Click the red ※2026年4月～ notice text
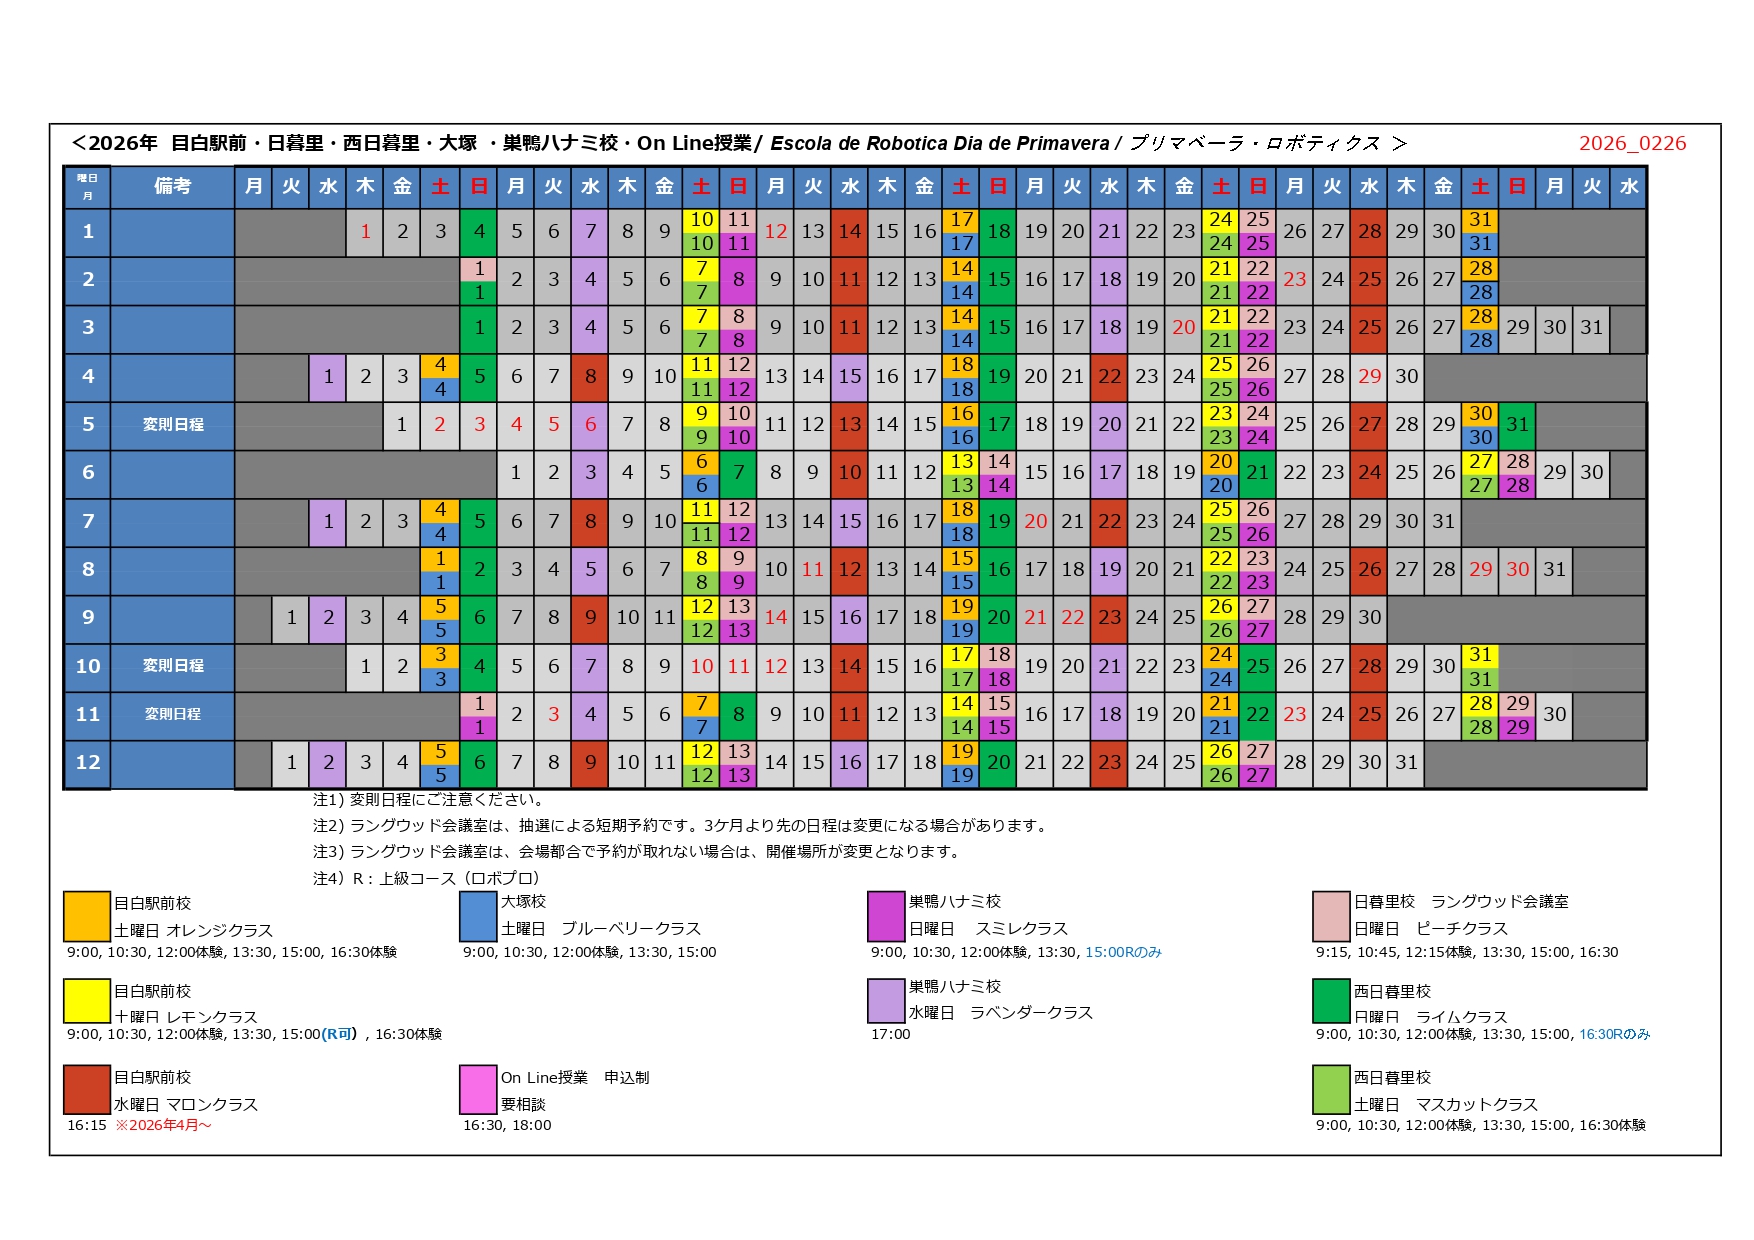Viewport: 1754px width, 1240px height. [163, 1125]
